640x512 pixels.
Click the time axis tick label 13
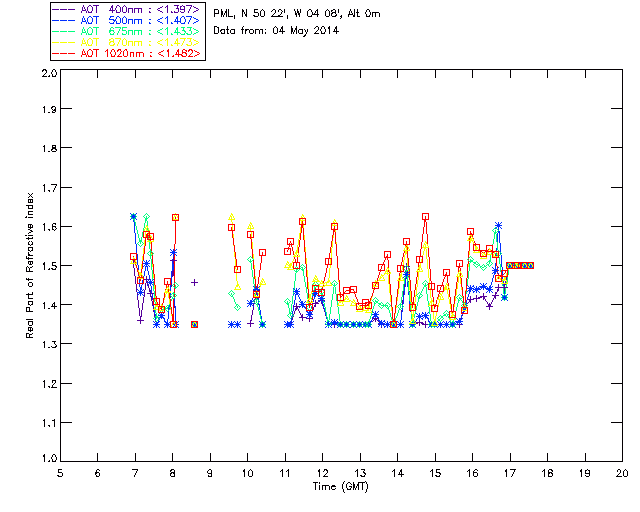click(360, 473)
